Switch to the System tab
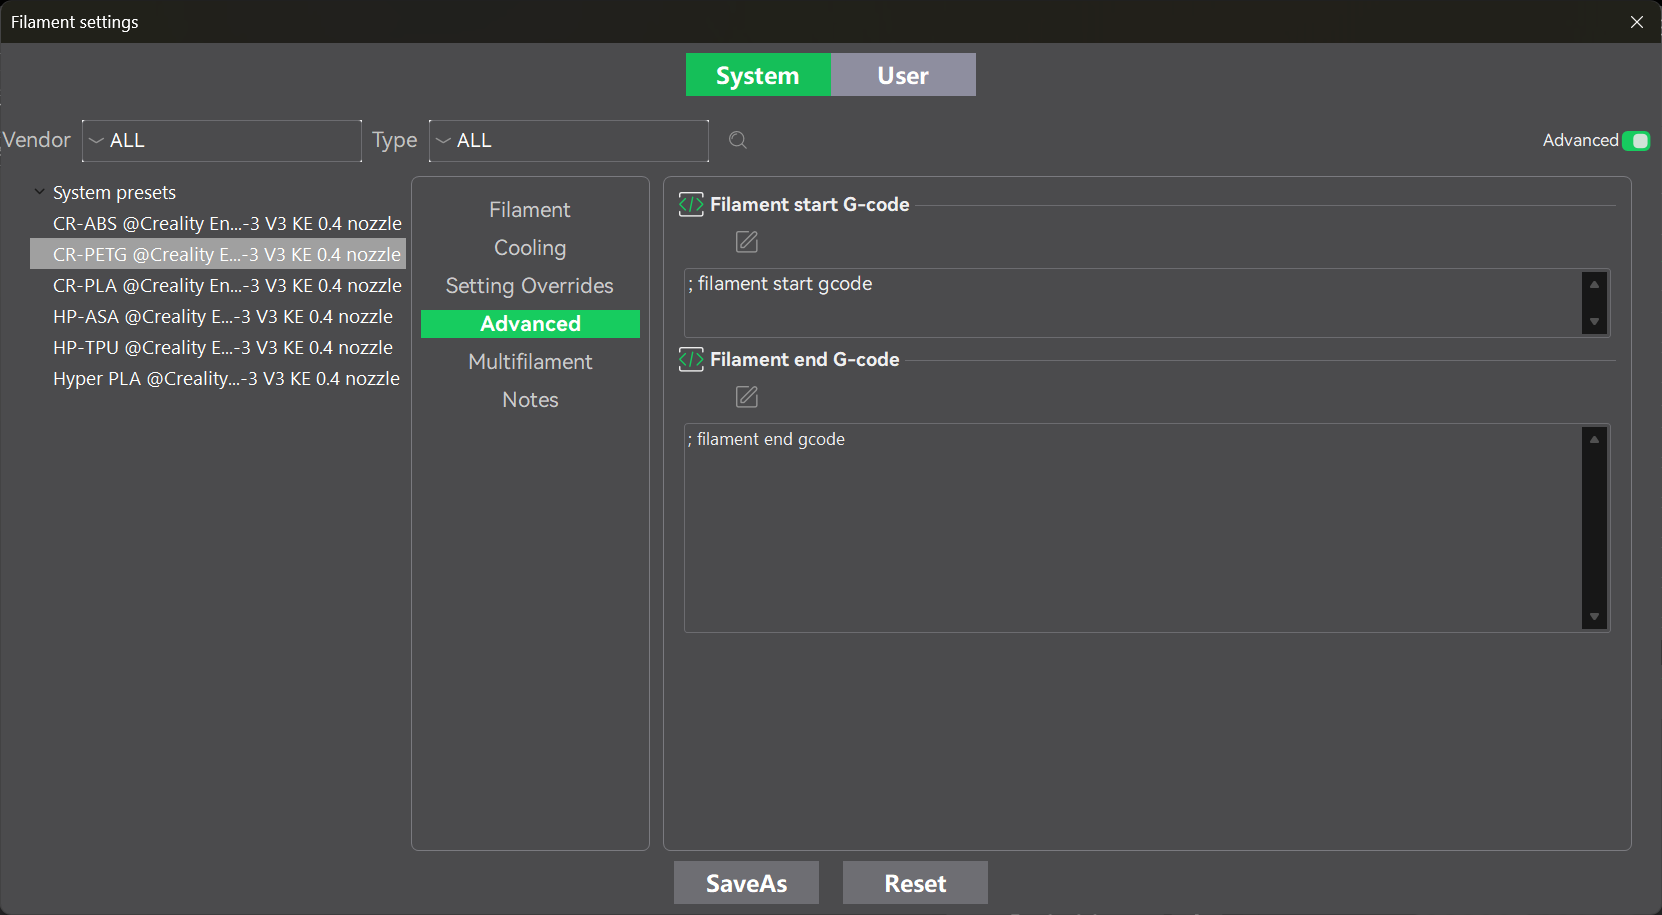This screenshot has width=1662, height=915. point(758,75)
